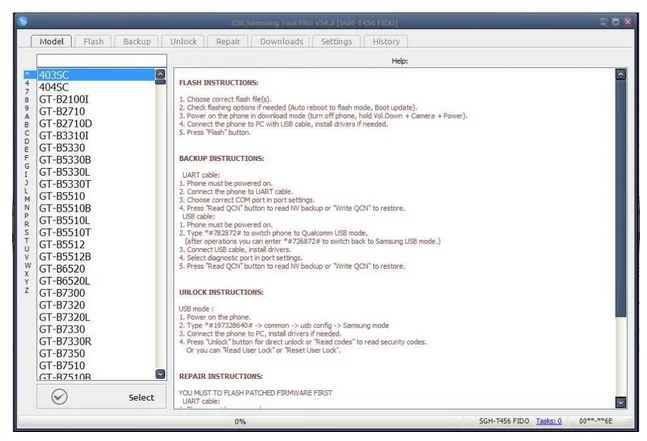Click the Select button
This screenshot has height=441, width=647.
tap(102, 397)
